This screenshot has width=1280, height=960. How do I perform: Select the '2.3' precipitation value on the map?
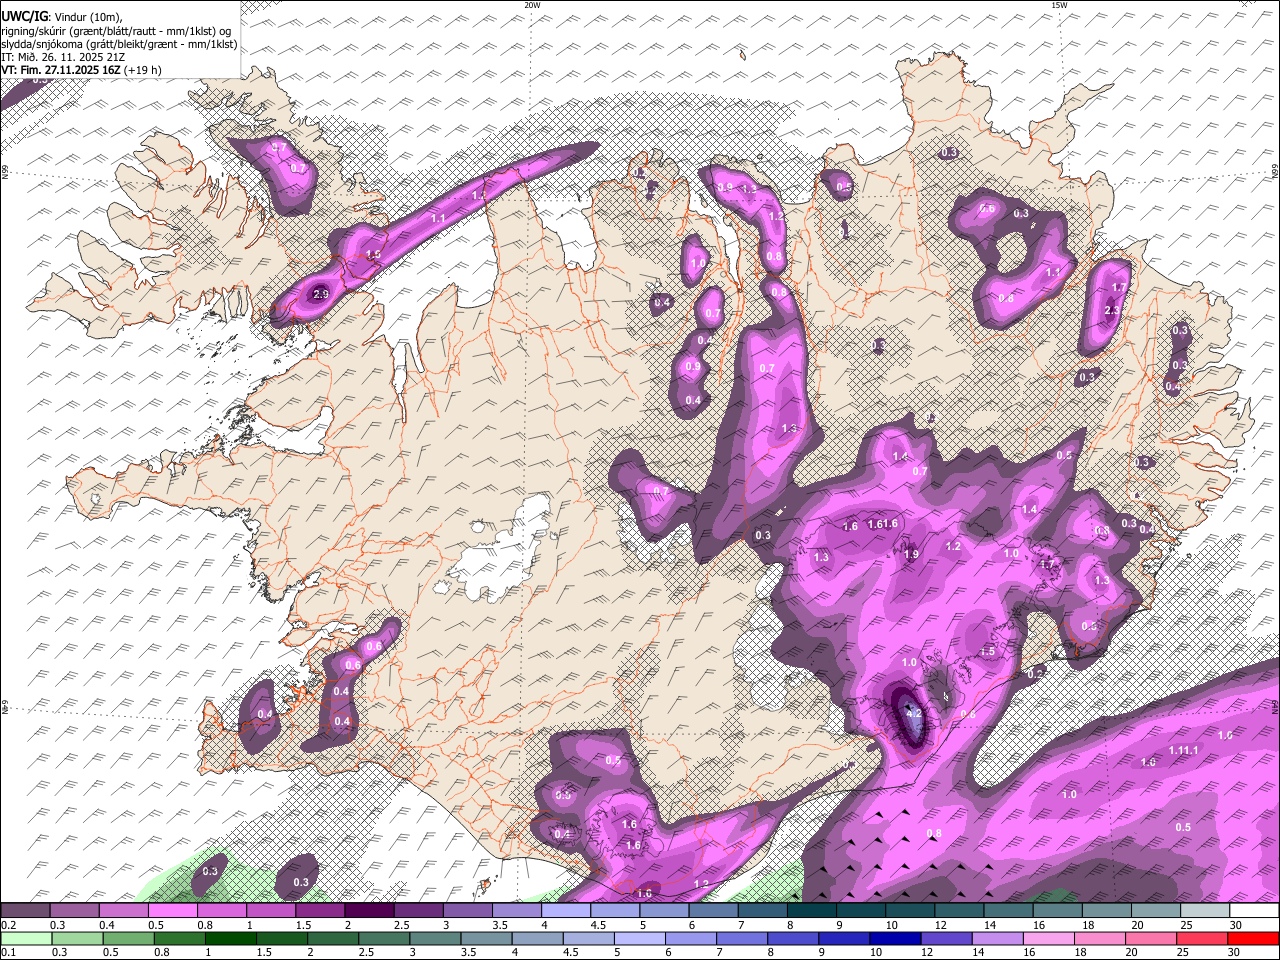click(1111, 311)
